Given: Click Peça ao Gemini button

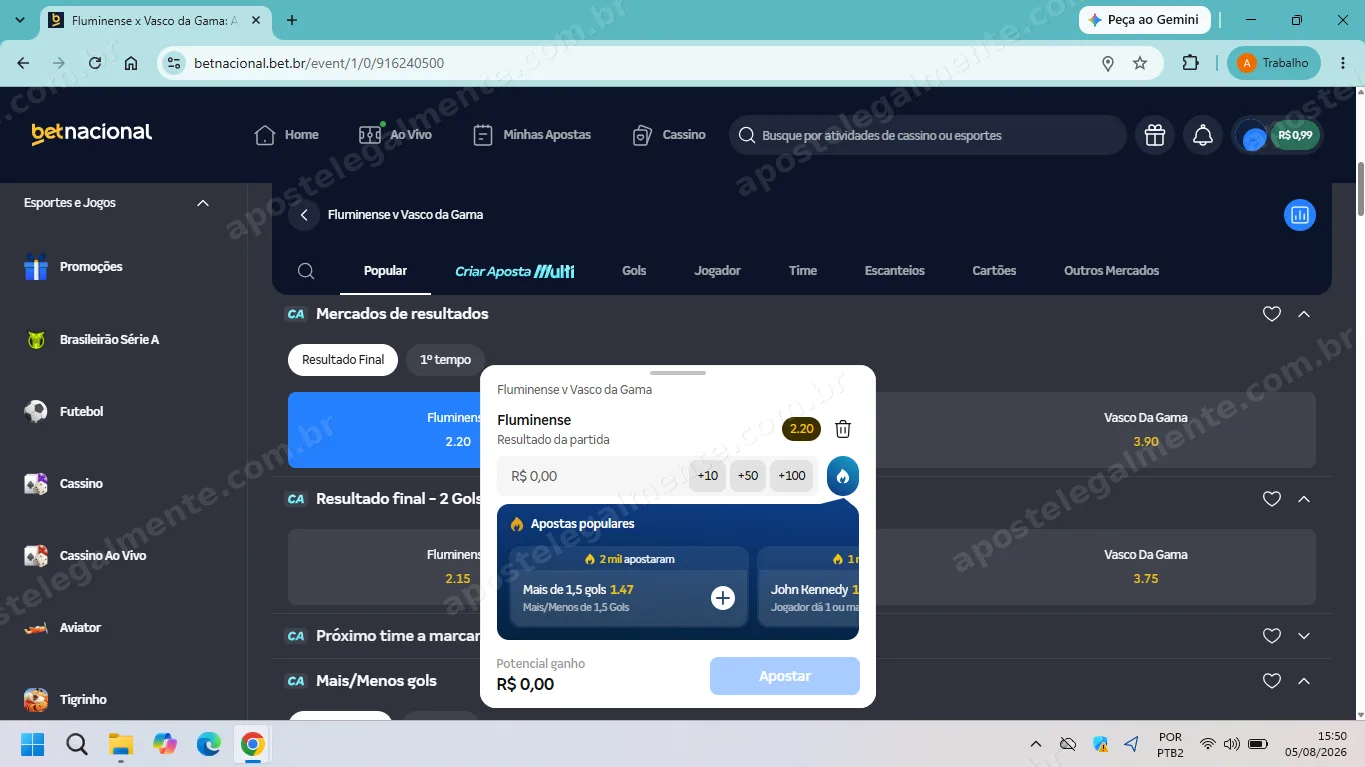Looking at the screenshot, I should [x=1145, y=20].
